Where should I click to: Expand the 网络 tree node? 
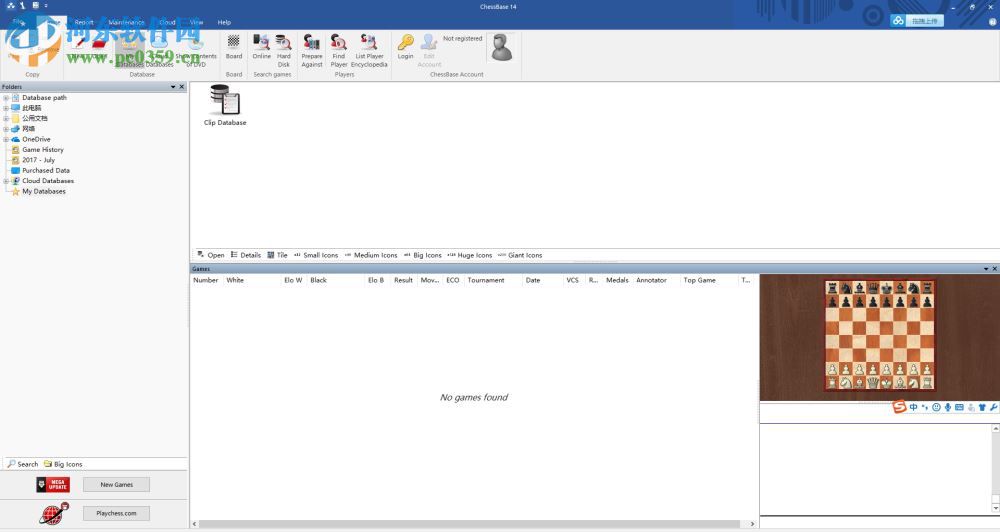pos(6,129)
